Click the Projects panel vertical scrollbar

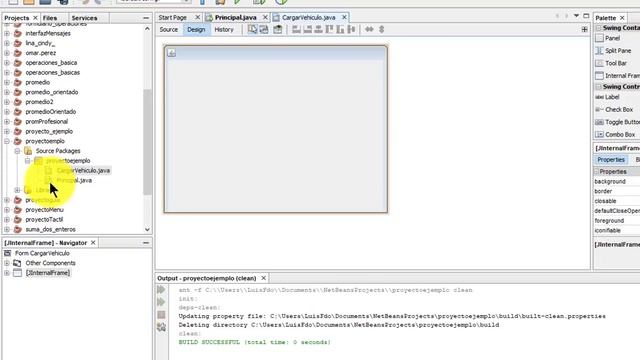click(x=147, y=142)
